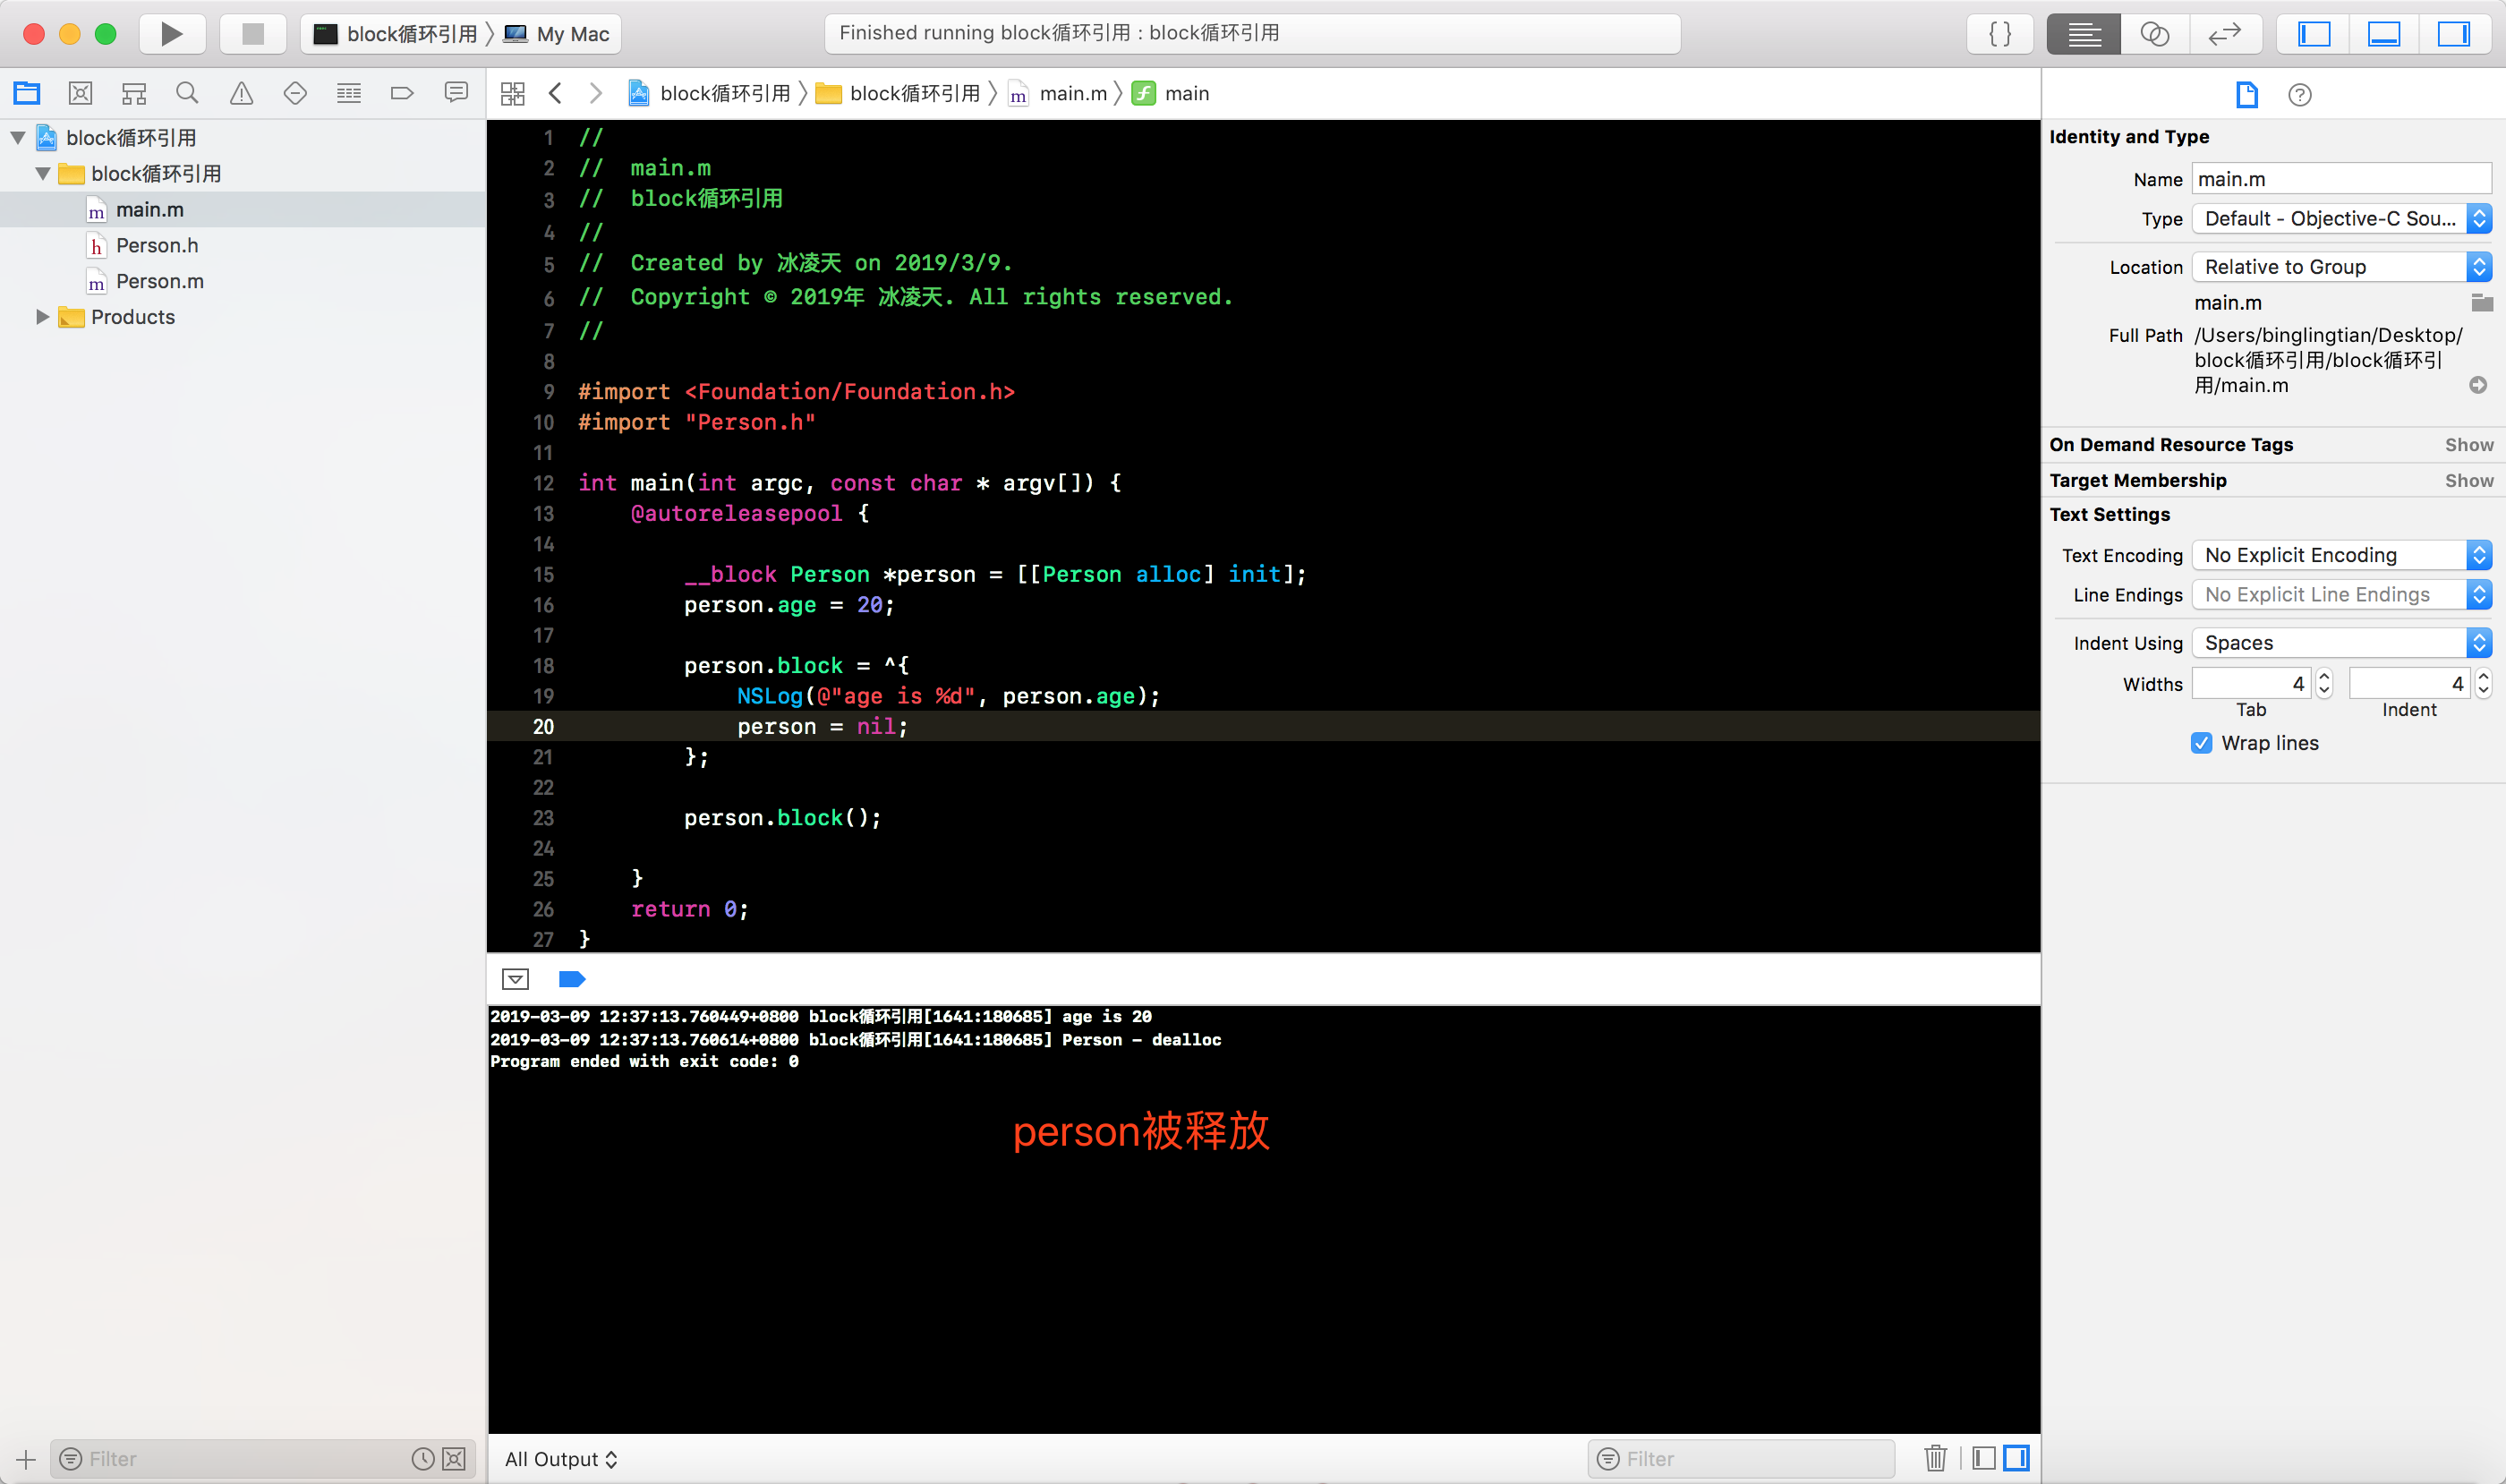Edit the file Name field
This screenshot has width=2506, height=1484.
[x=2342, y=179]
